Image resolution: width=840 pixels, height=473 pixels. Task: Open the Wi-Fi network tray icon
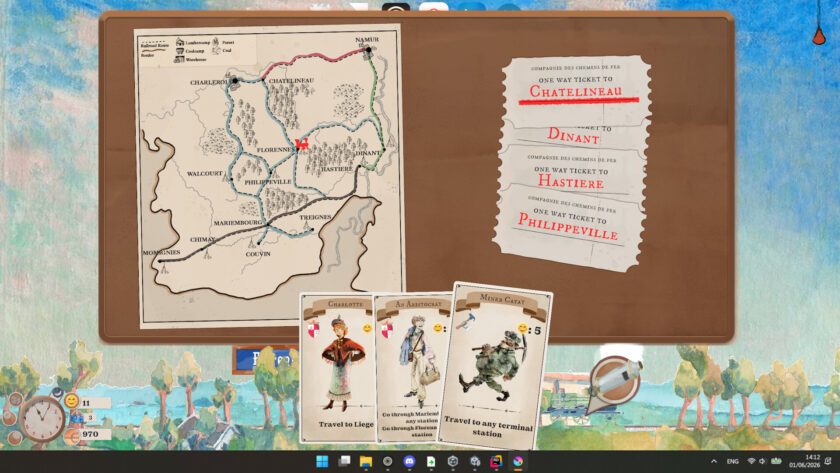751,461
